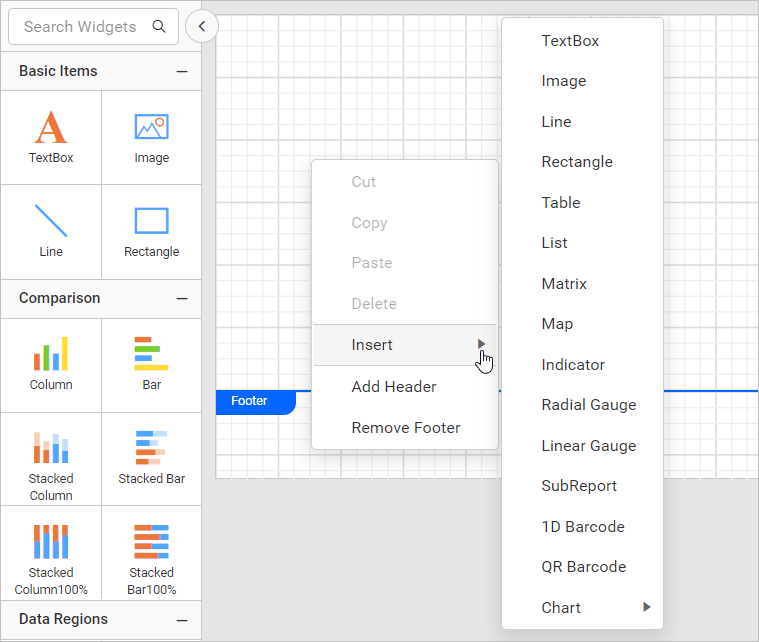Pick the Stacked Column chart widget
The width and height of the screenshot is (759, 642).
click(x=50, y=448)
